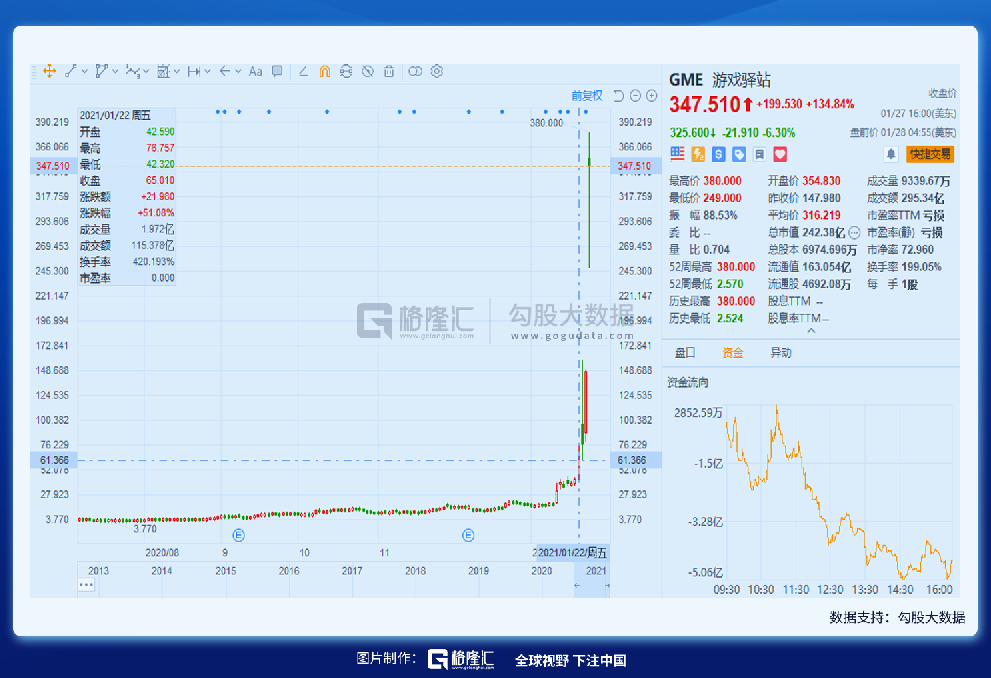
Task: Select the trend line drawing tool
Action: pyautogui.click(x=71, y=71)
